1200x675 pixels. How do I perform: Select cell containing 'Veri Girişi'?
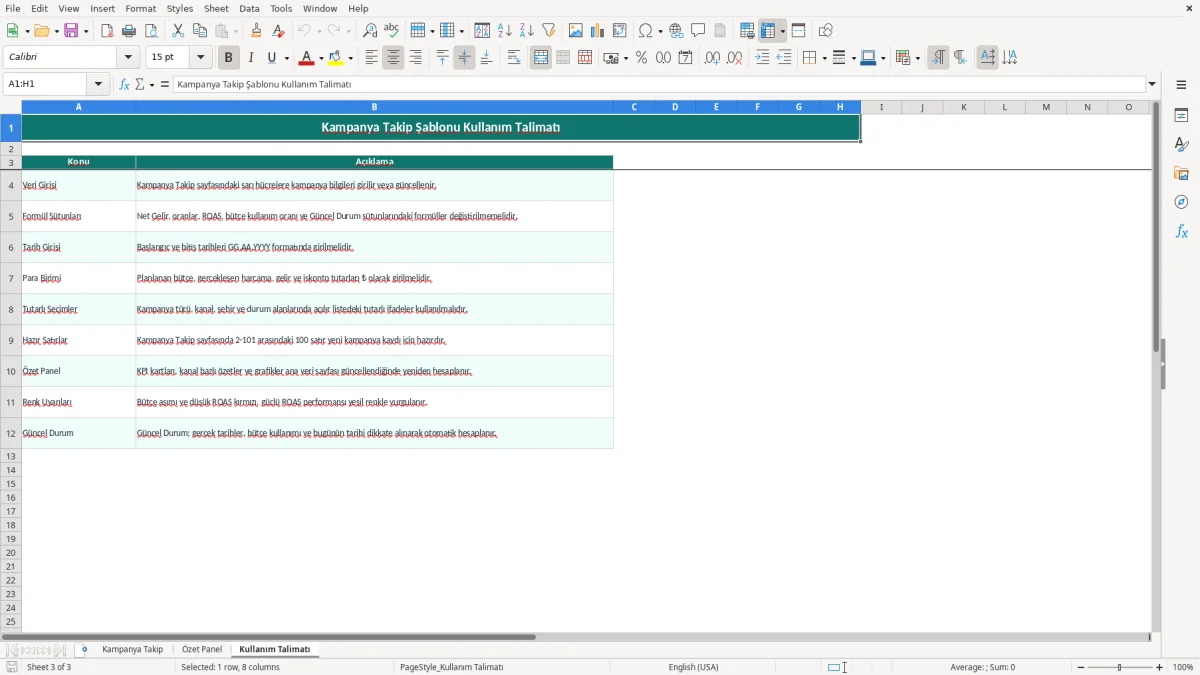click(79, 185)
